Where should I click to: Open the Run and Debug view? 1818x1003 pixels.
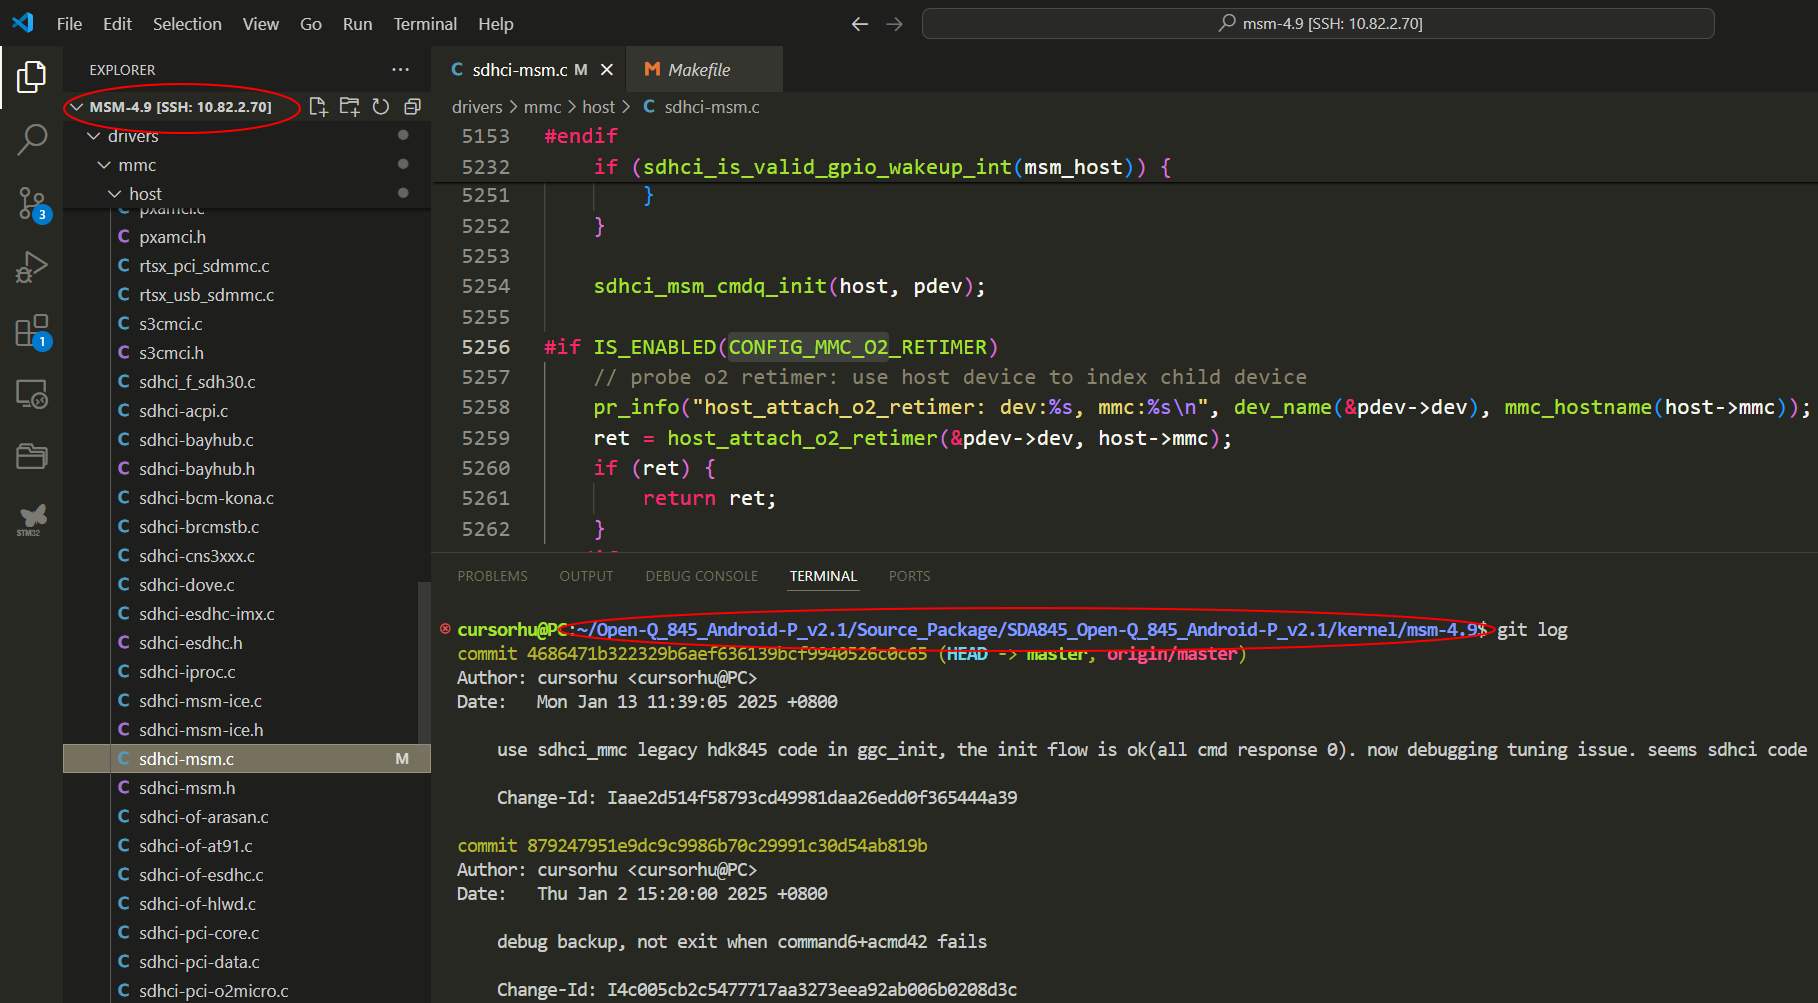pos(31,267)
